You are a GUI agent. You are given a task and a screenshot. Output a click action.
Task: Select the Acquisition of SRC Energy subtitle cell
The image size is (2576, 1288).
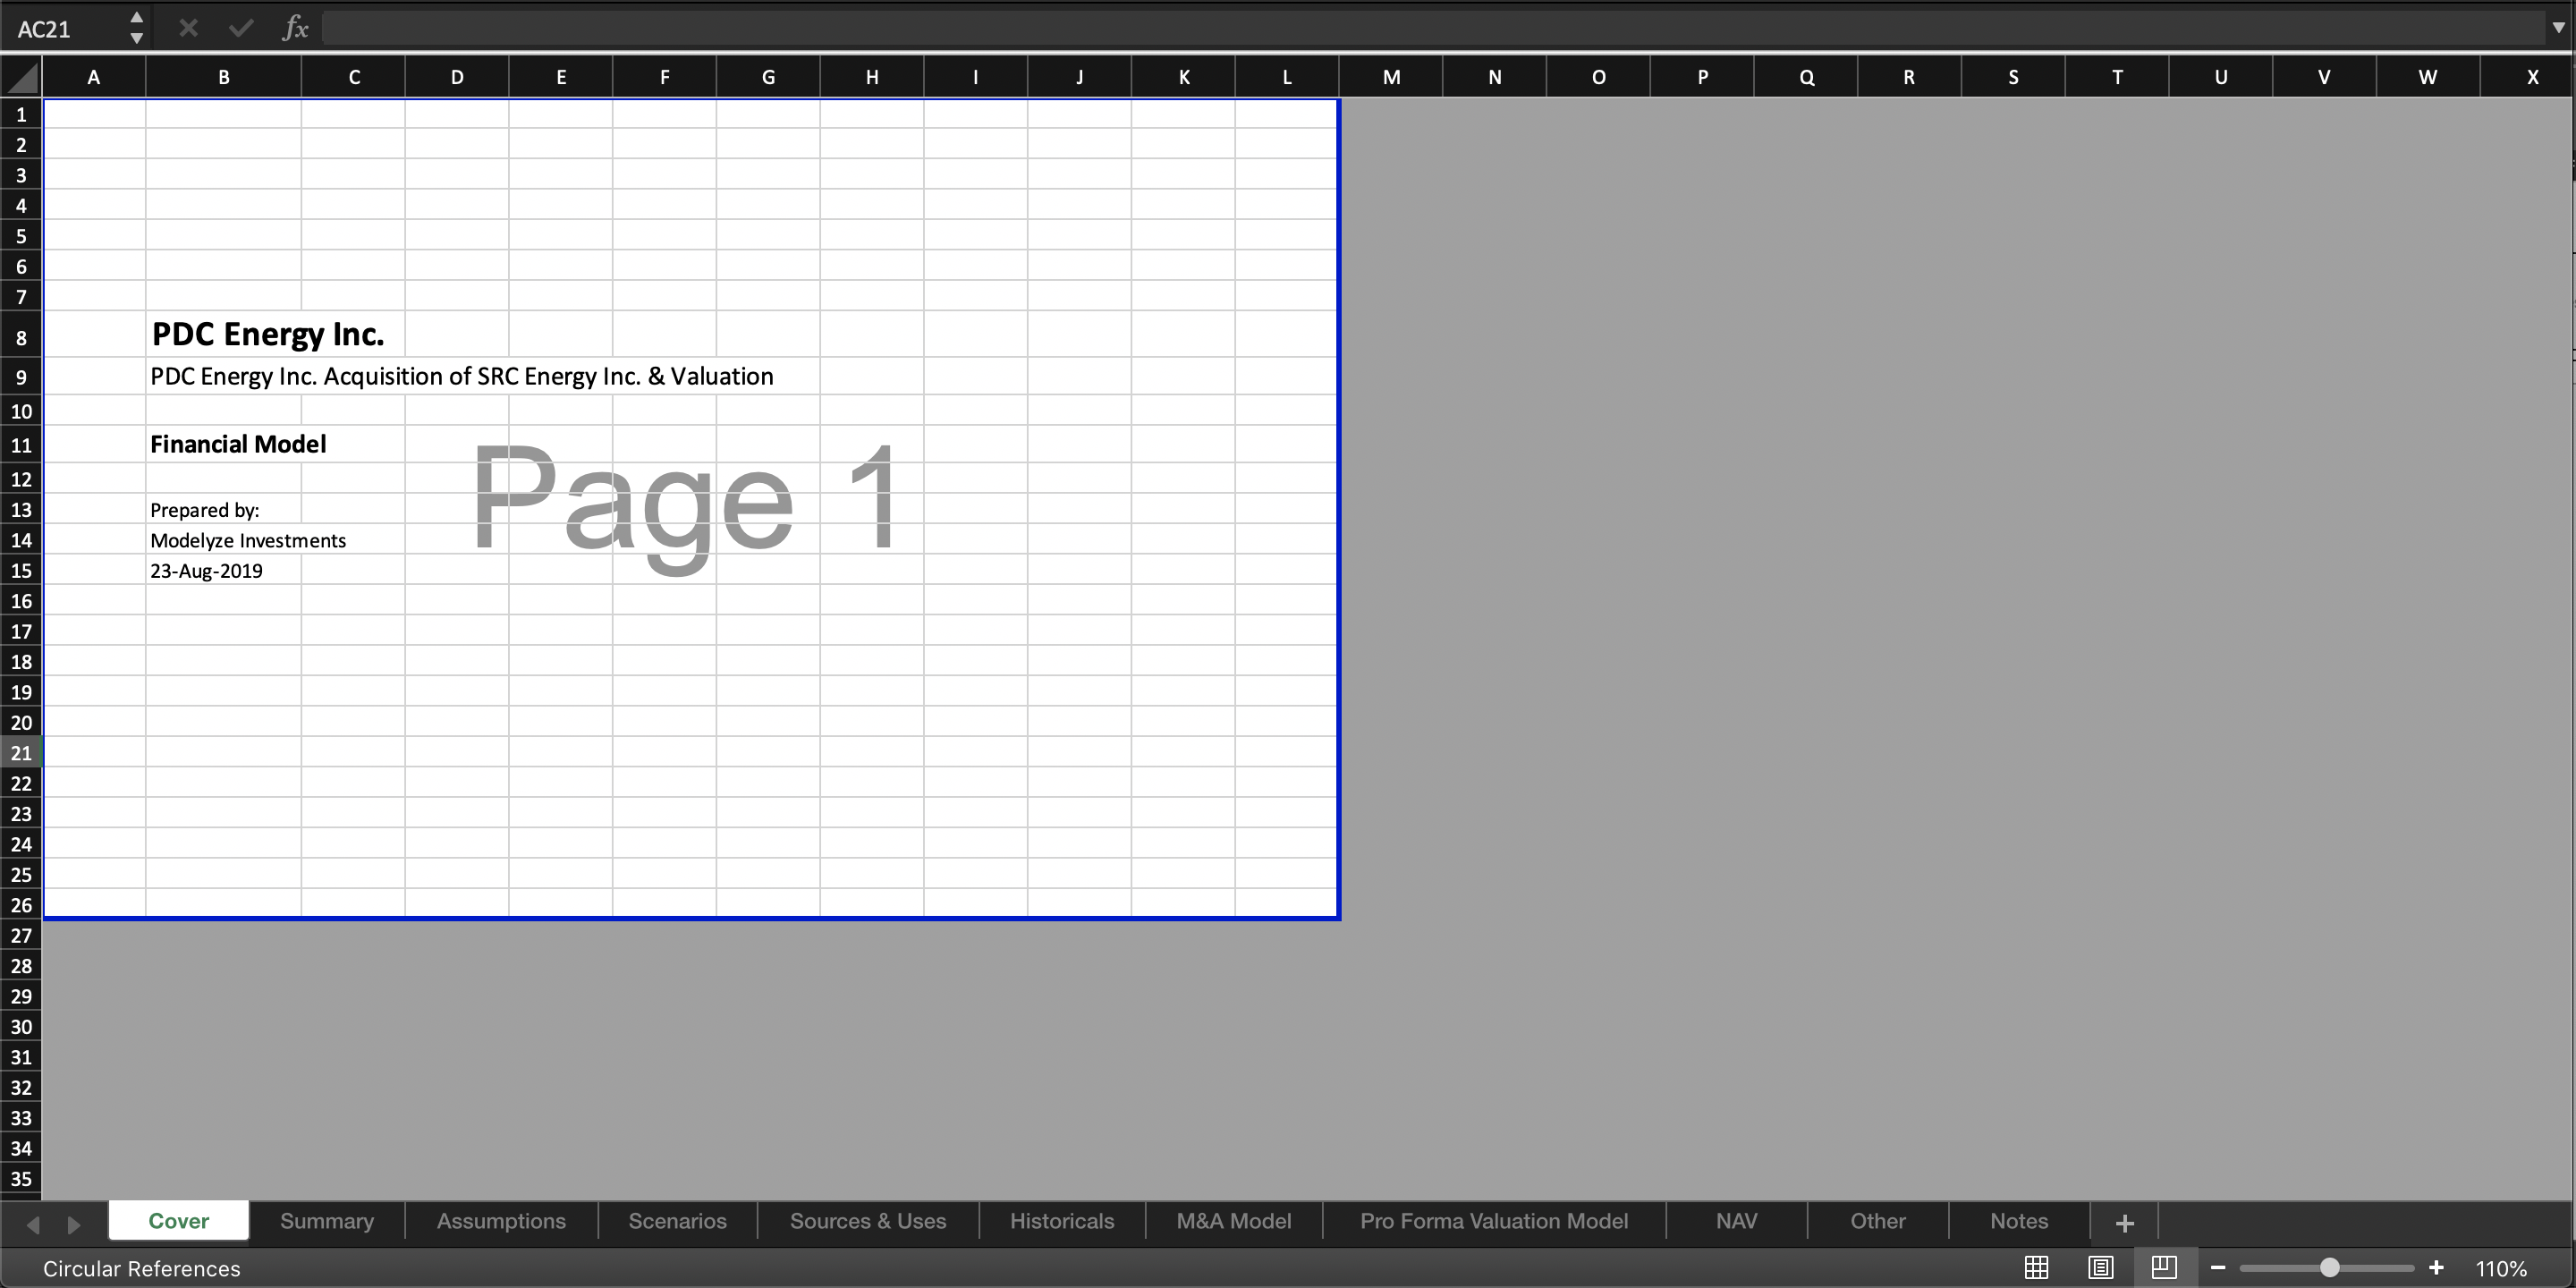[224, 377]
